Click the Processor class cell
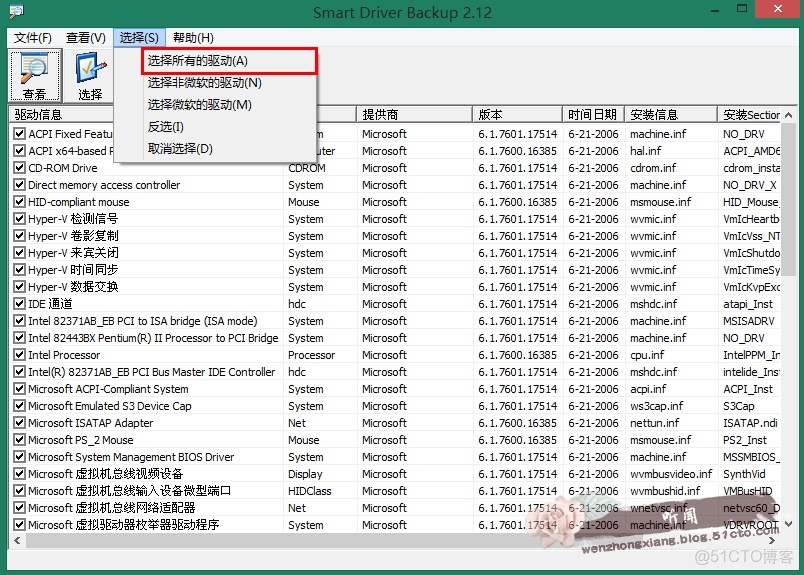Viewport: 804px width, 575px height. click(311, 354)
